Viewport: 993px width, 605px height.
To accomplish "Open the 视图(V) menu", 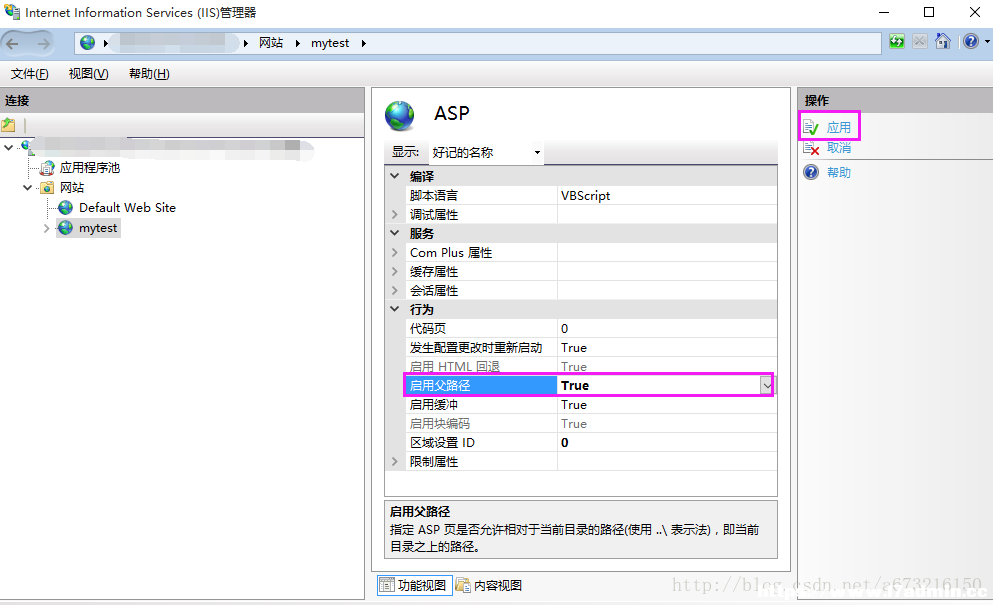I will coord(88,74).
